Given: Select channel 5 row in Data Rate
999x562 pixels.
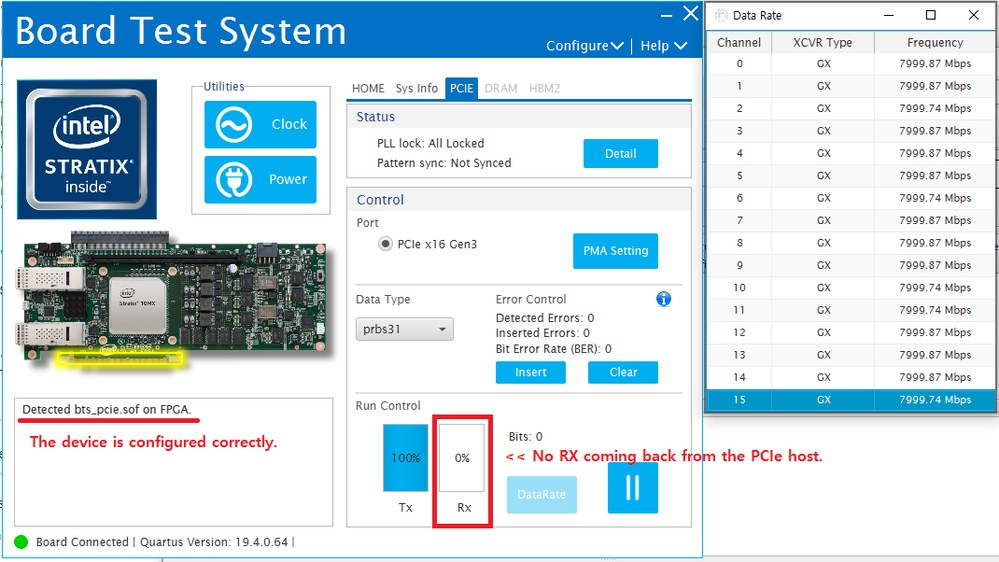Looking at the screenshot, I should [x=851, y=175].
